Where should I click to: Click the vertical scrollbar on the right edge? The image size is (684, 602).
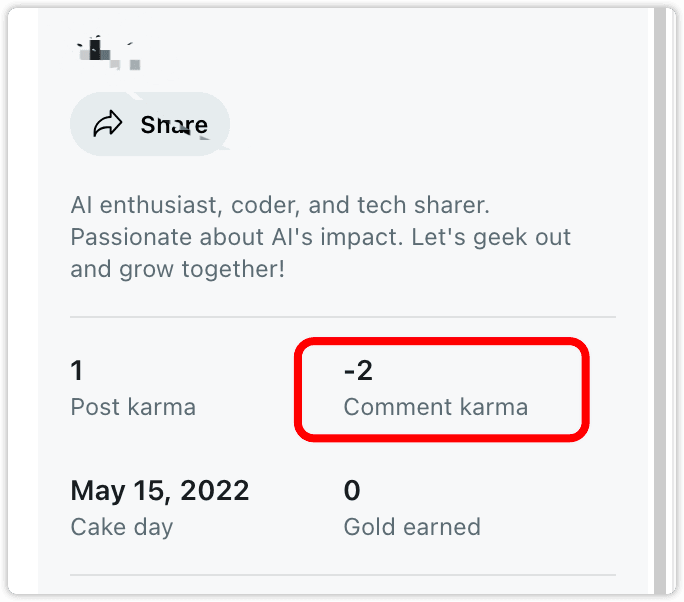click(658, 300)
